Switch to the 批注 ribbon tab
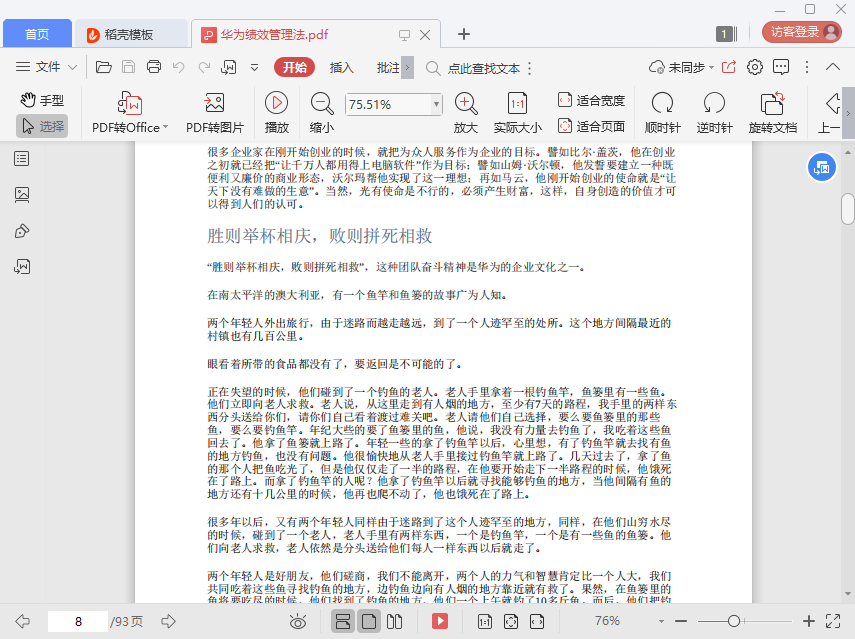This screenshot has width=855, height=639. (x=388, y=68)
